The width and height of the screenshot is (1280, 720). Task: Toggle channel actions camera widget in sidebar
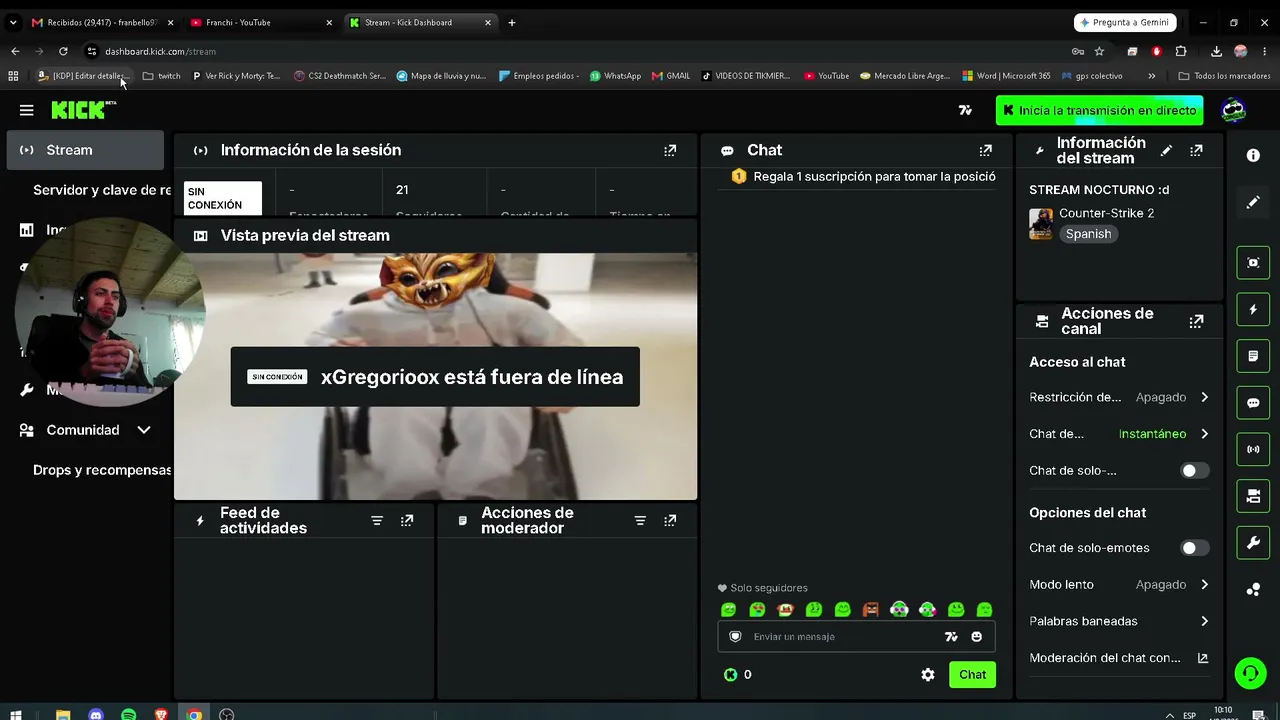click(x=1253, y=496)
